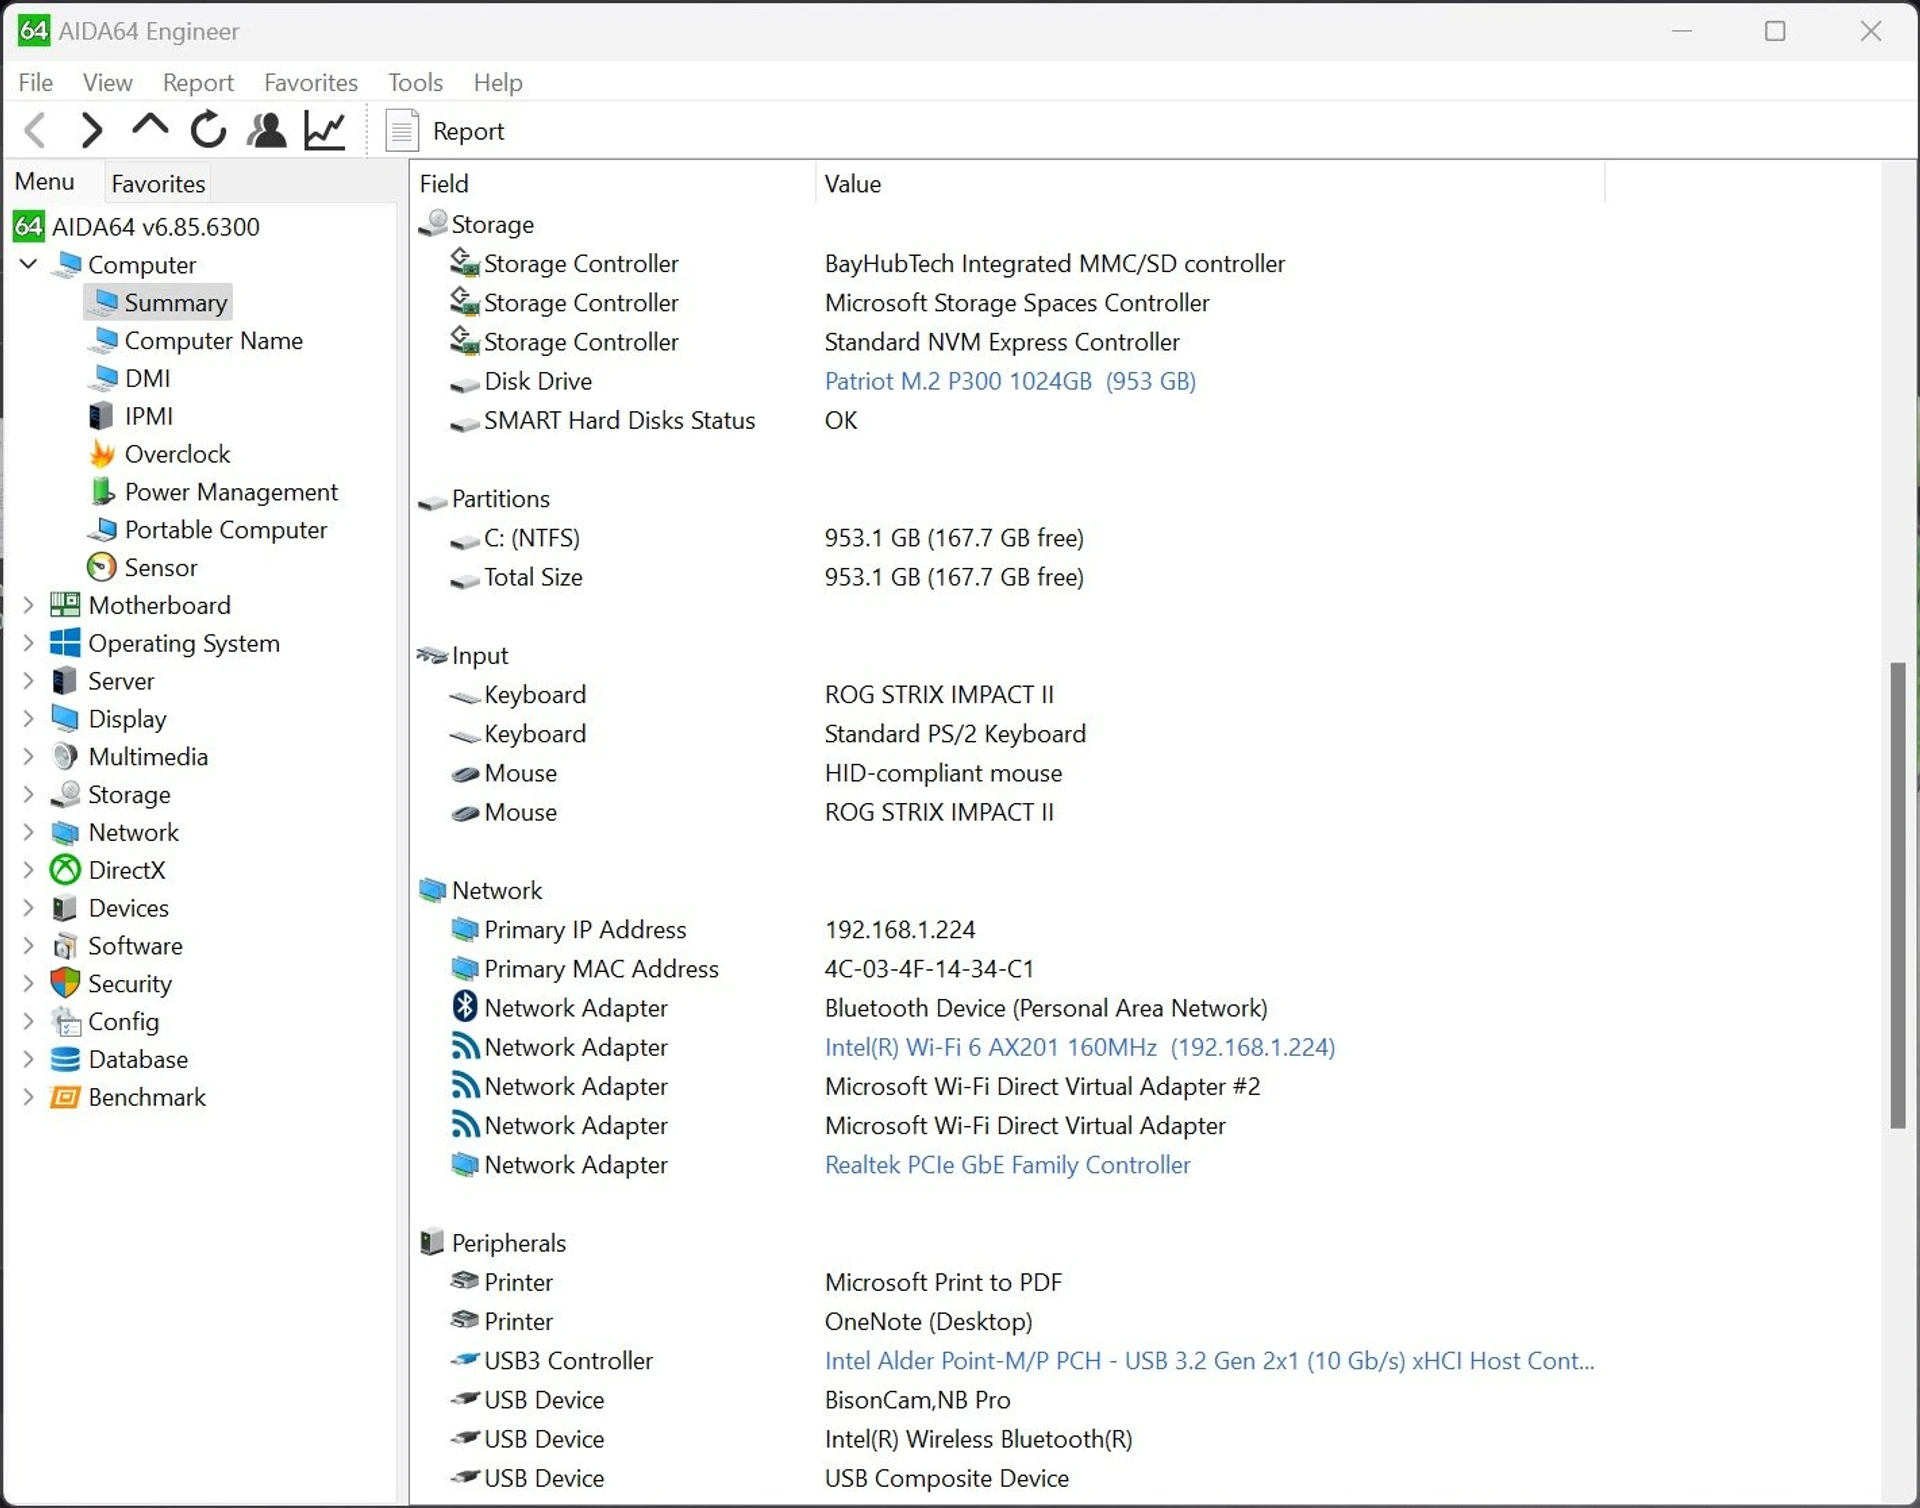Screen dimensions: 1920x1508
Task: Open the Report menu
Action: click(198, 82)
